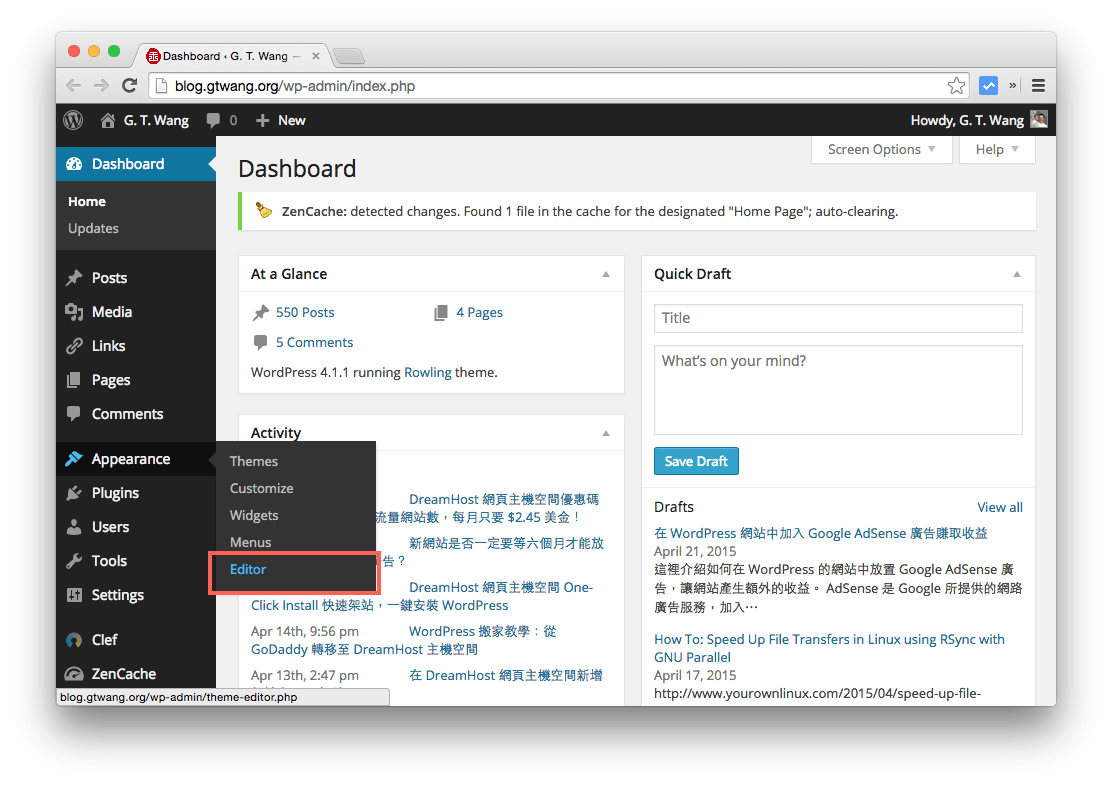The image size is (1112, 786).
Task: Open Clef via its sidebar icon
Action: click(74, 639)
